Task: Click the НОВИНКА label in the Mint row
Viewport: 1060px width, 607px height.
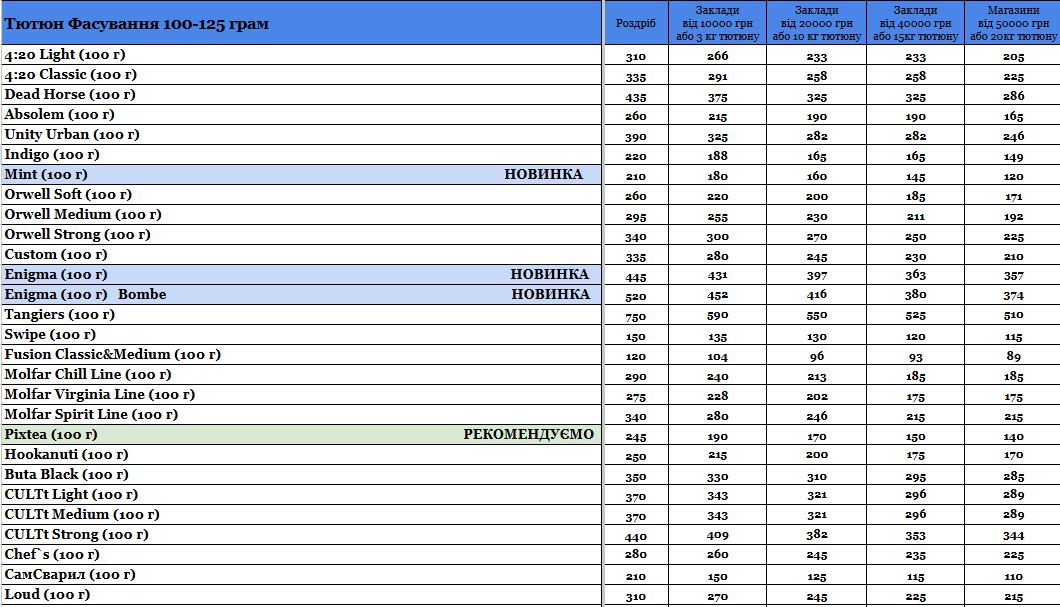Action: click(x=543, y=175)
